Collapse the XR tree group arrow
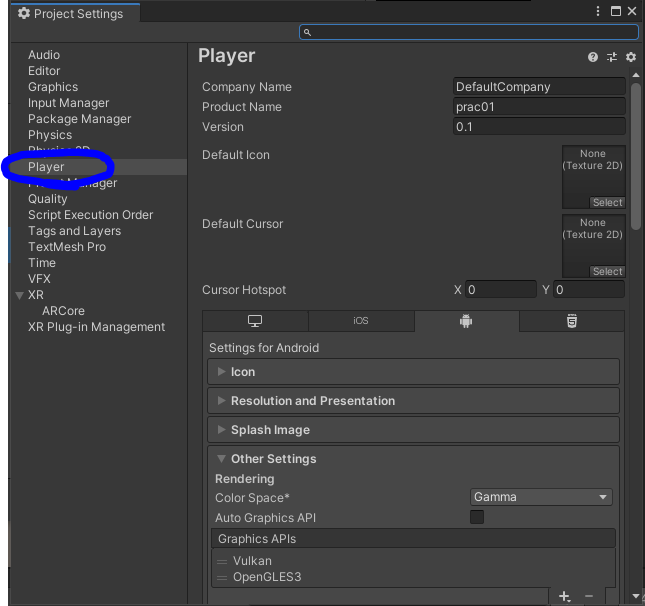 (x=19, y=295)
